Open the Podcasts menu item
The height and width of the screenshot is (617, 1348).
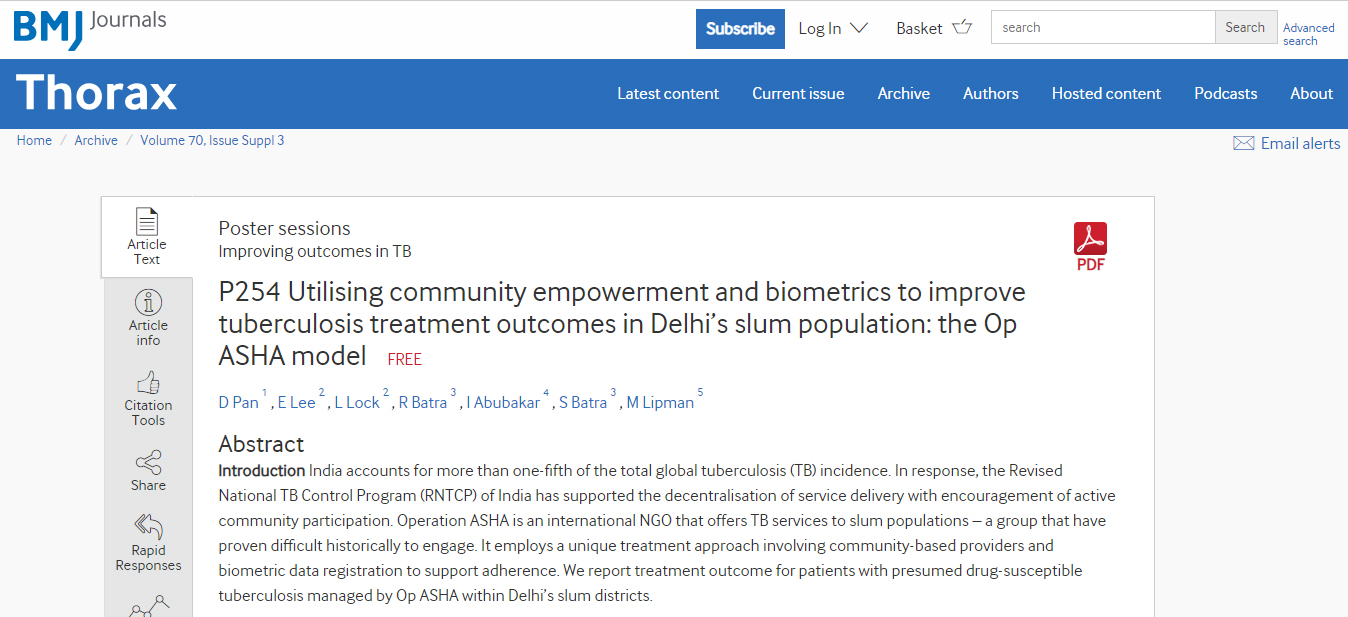pos(1226,93)
